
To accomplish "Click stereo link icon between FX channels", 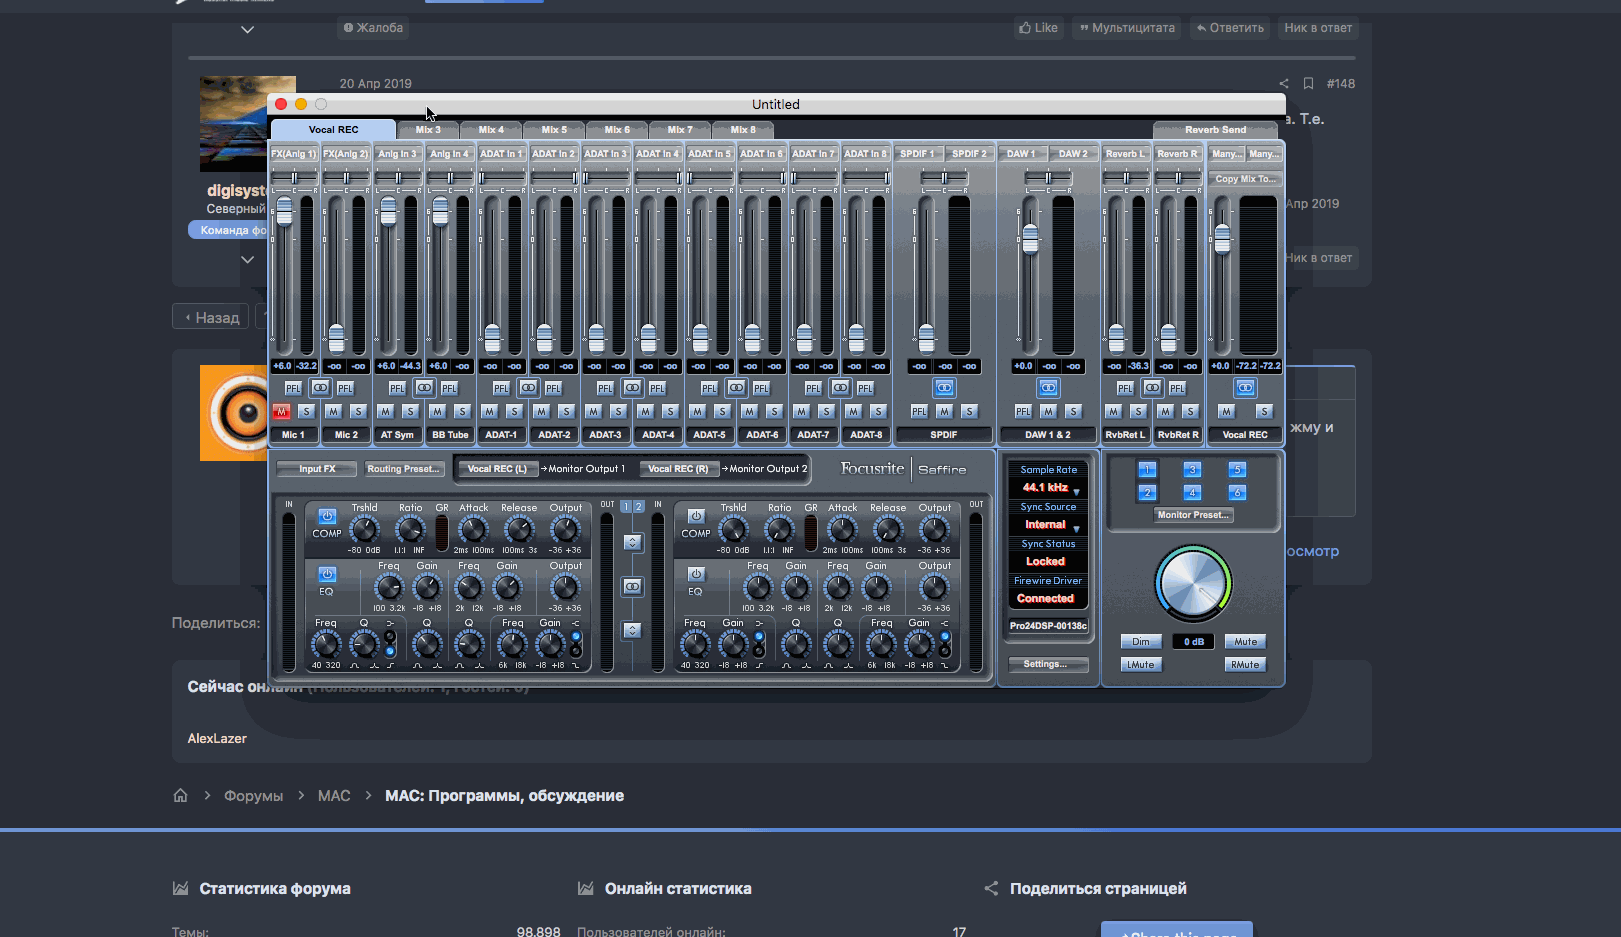I will [x=320, y=387].
